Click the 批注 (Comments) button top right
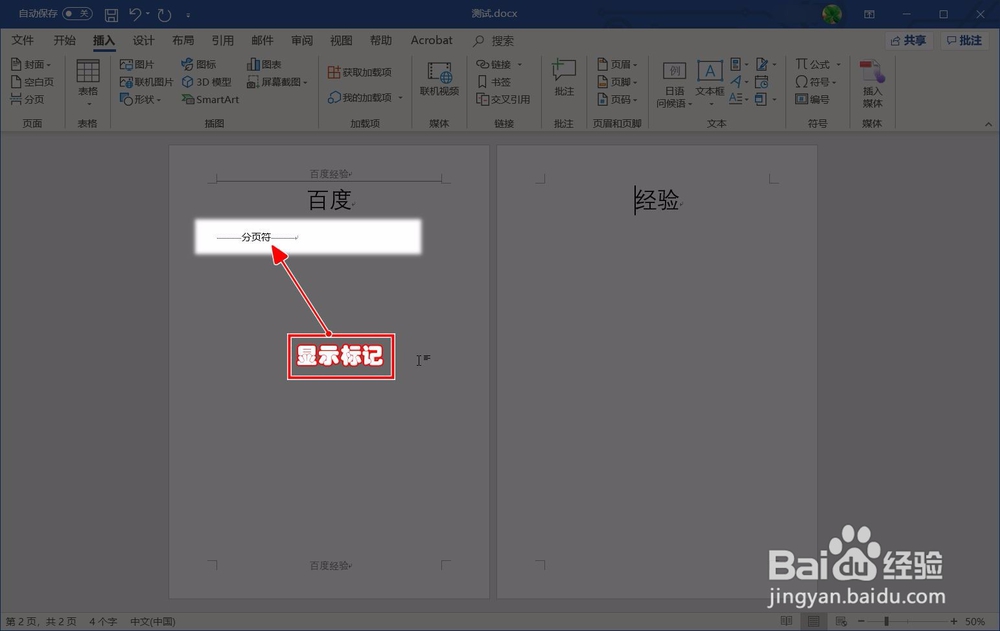The image size is (1000, 631). (966, 40)
